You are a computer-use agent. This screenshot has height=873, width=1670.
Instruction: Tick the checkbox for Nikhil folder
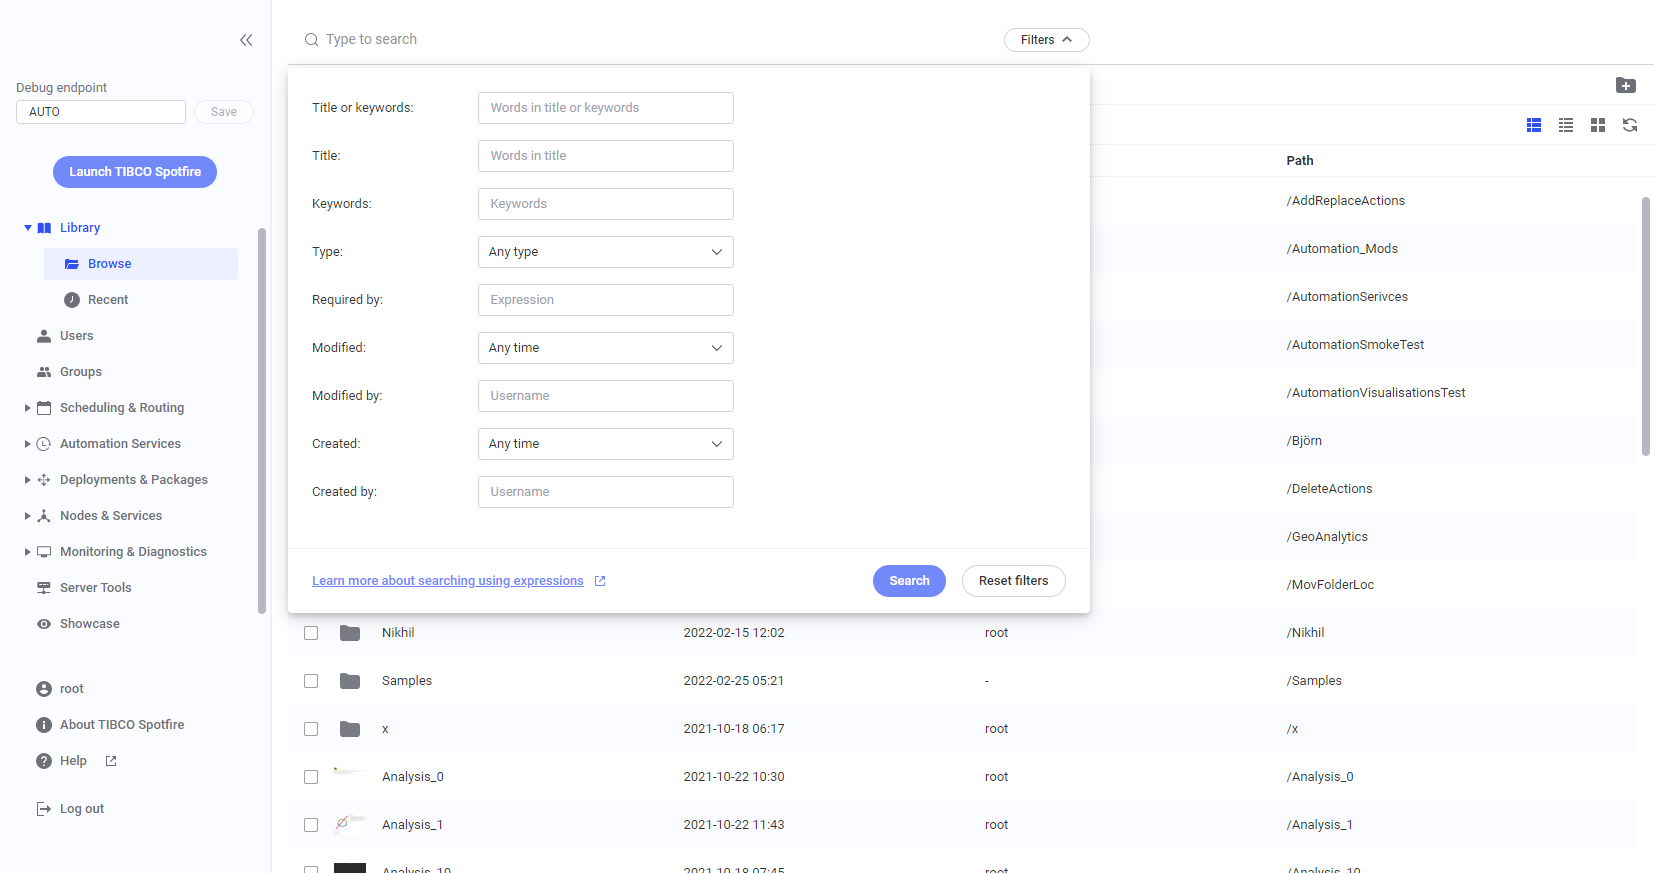coord(311,633)
